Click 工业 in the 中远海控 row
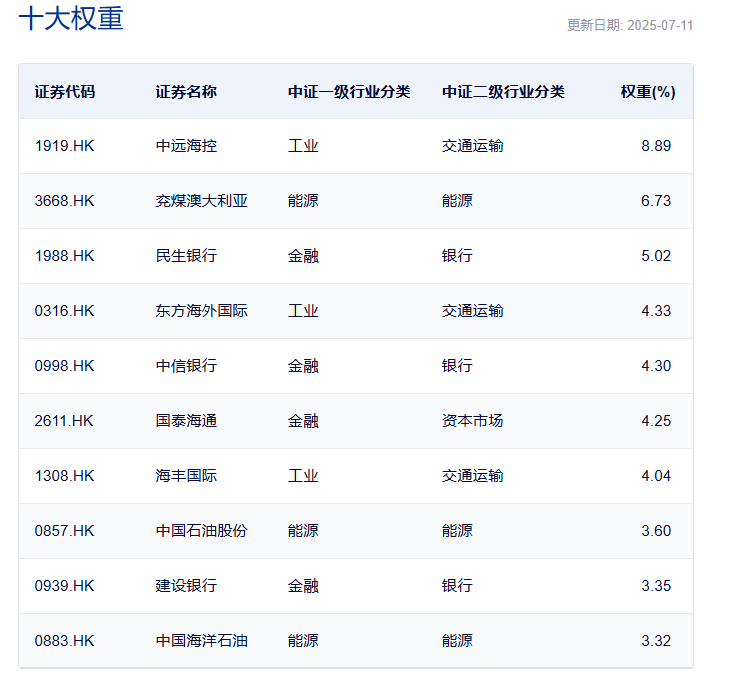 303,146
